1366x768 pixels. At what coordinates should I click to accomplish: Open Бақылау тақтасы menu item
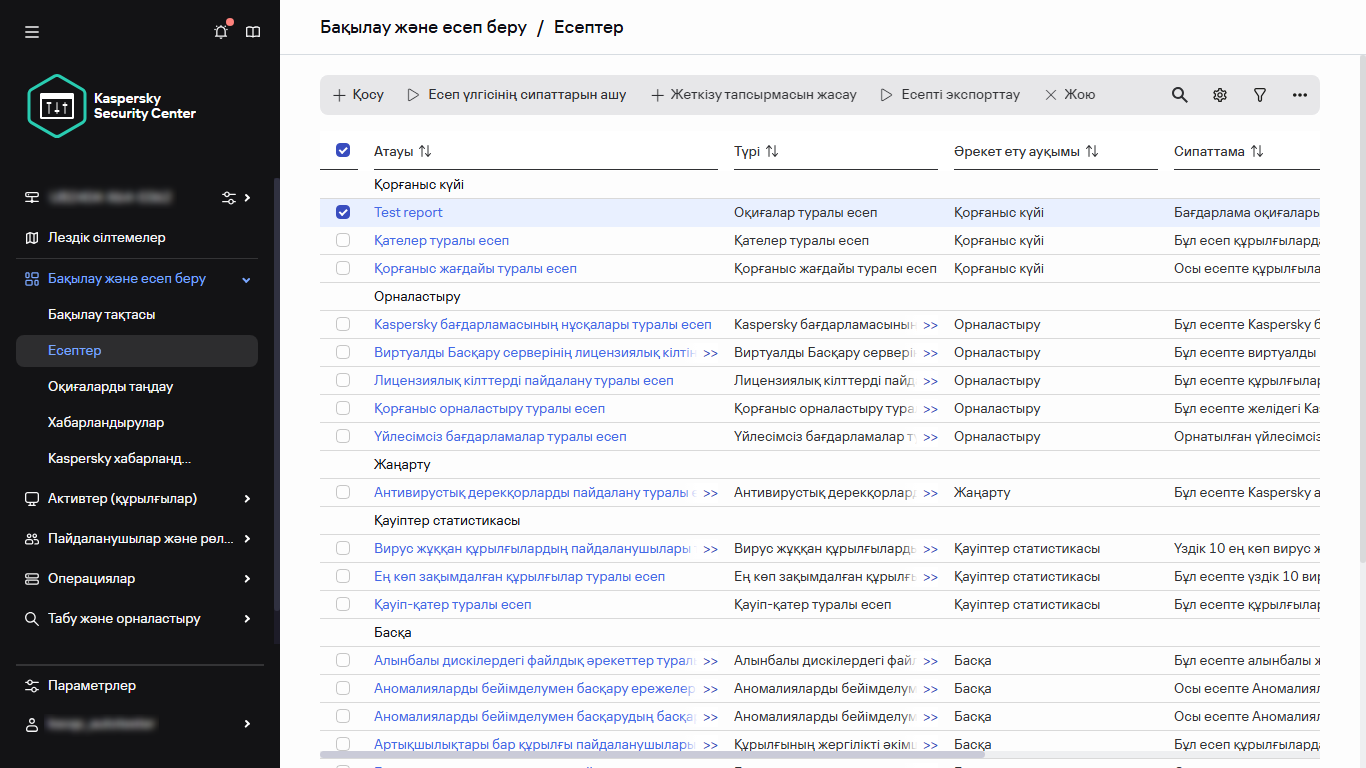point(102,315)
